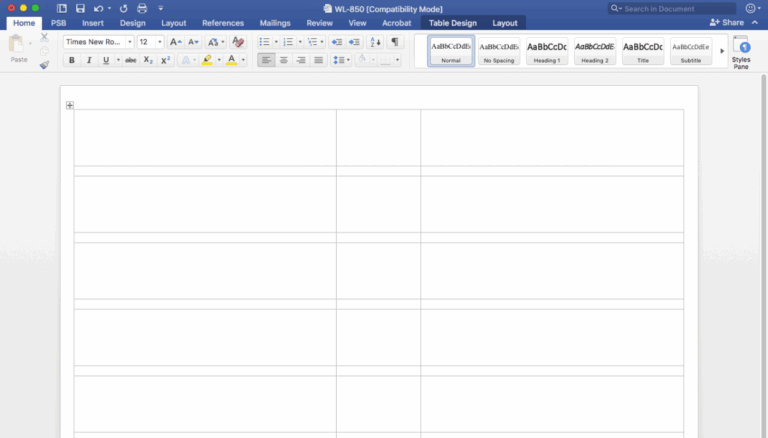Switch to the Mailings tab

pyautogui.click(x=275, y=23)
